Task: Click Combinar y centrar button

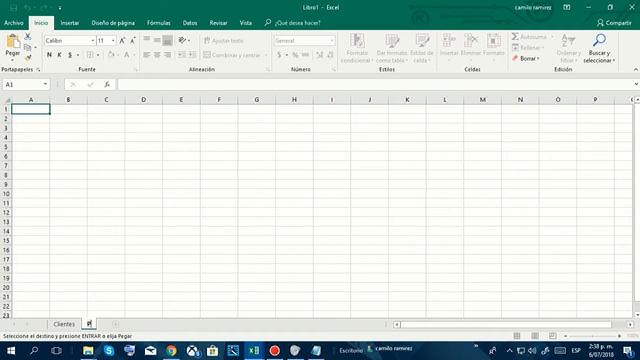Action: click(x=232, y=55)
